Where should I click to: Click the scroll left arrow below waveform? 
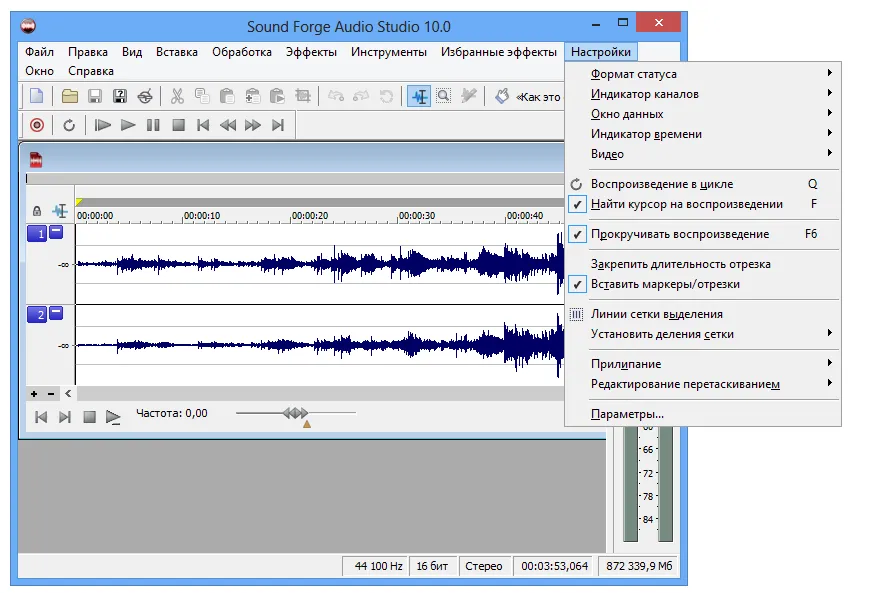click(x=68, y=393)
